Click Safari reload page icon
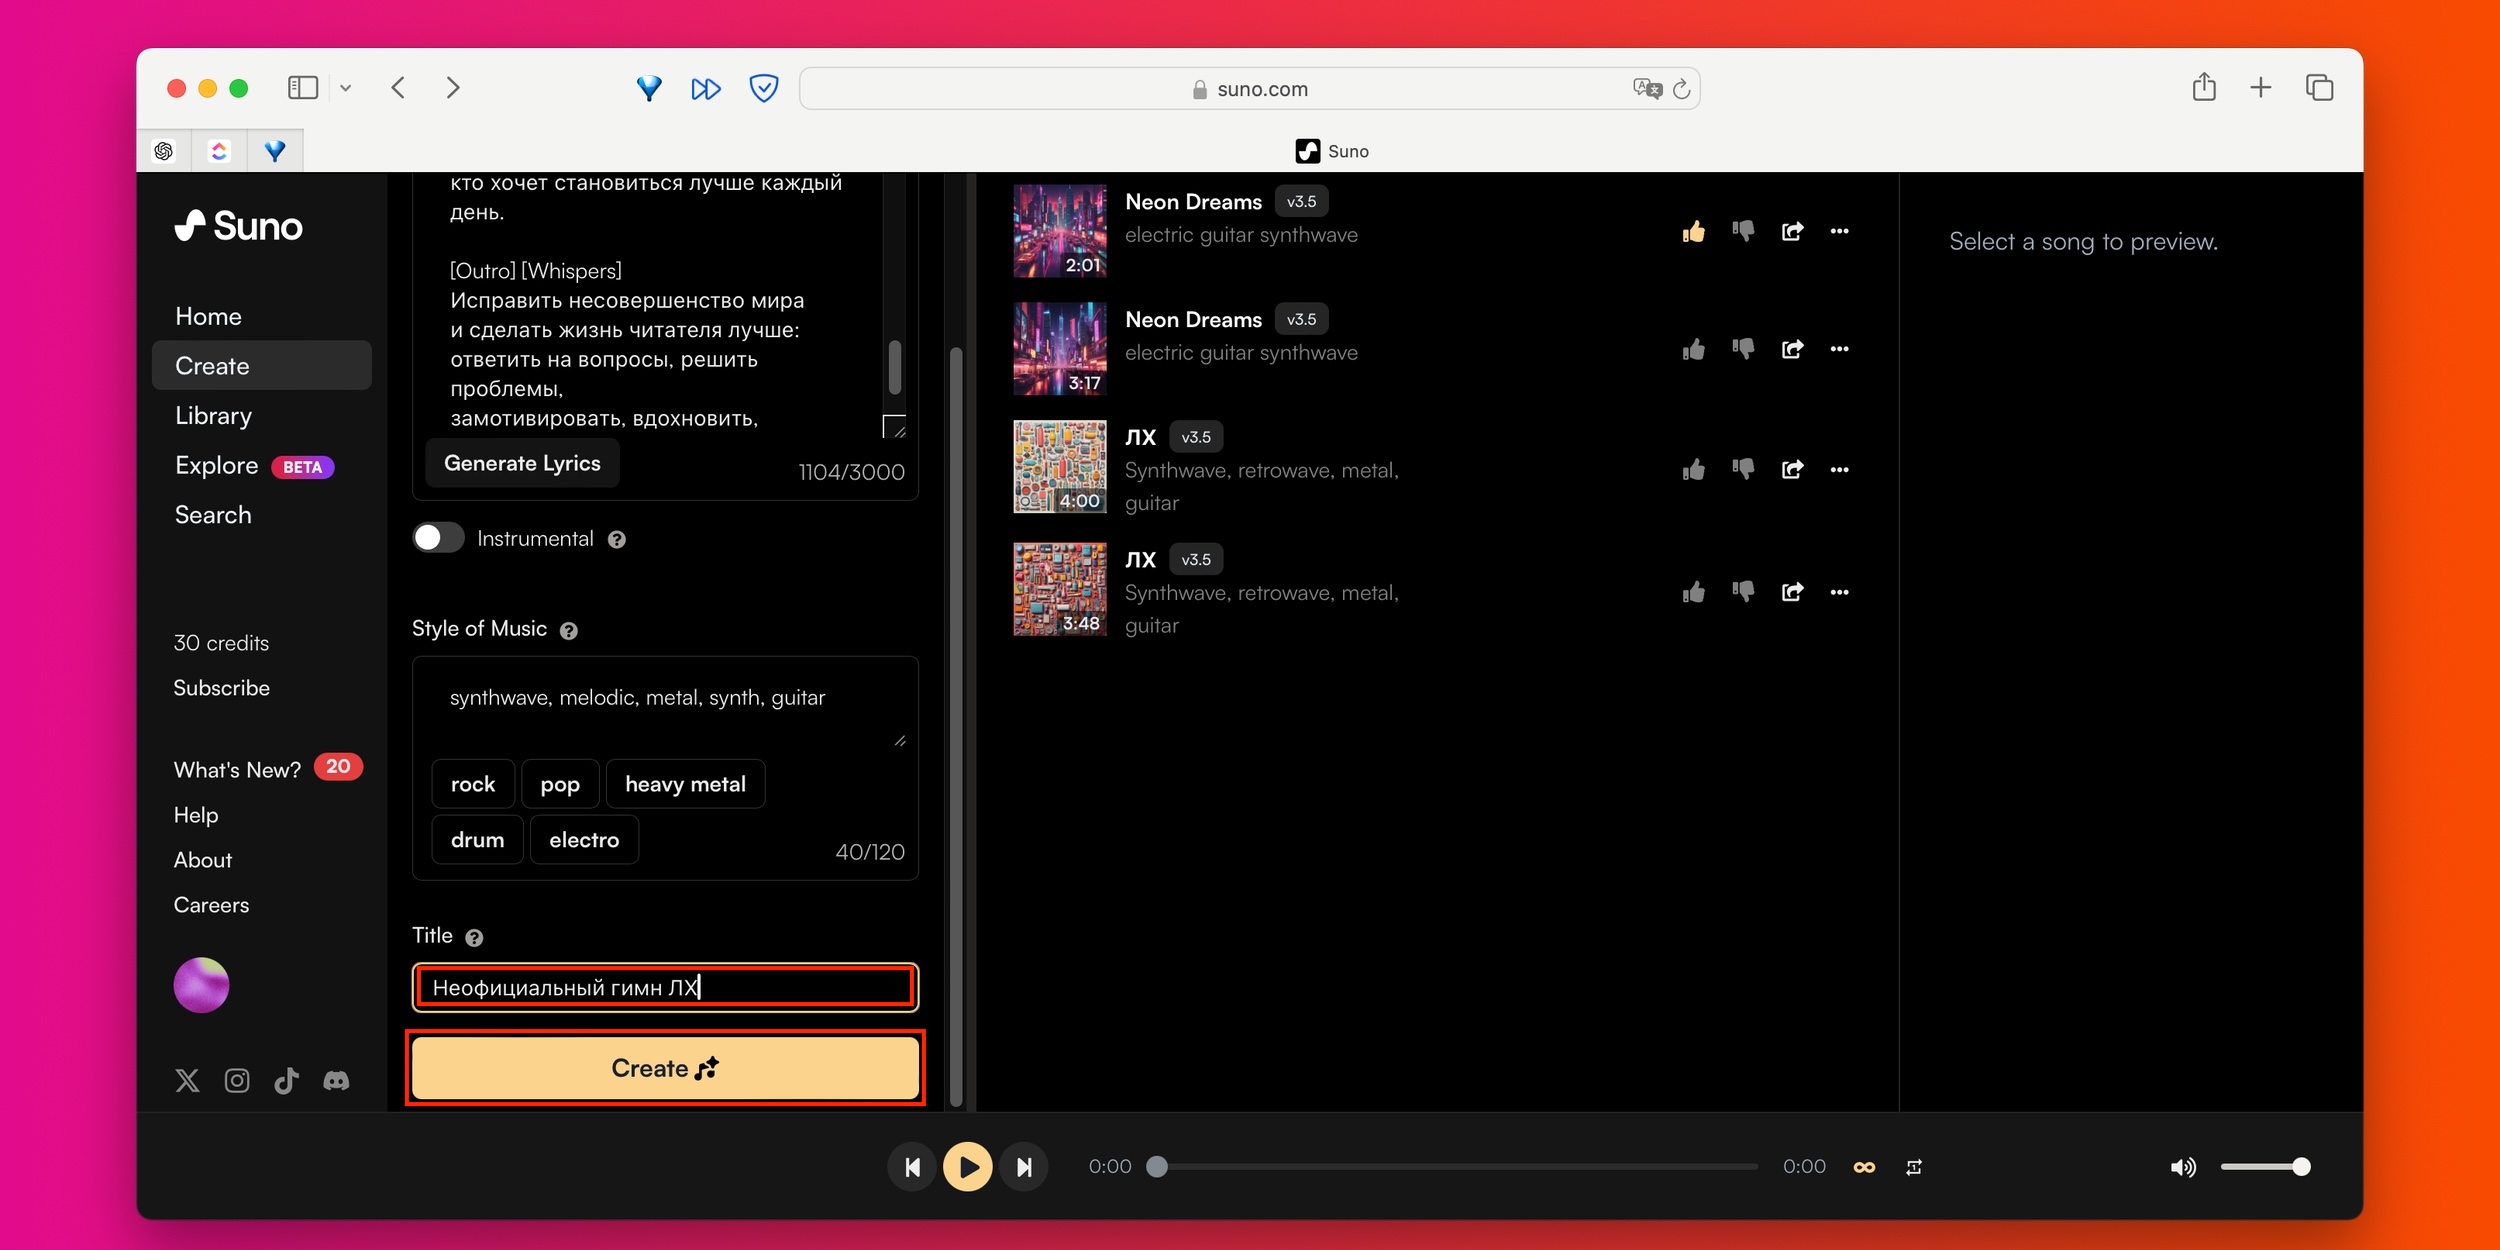The image size is (2500, 1250). 1682,89
